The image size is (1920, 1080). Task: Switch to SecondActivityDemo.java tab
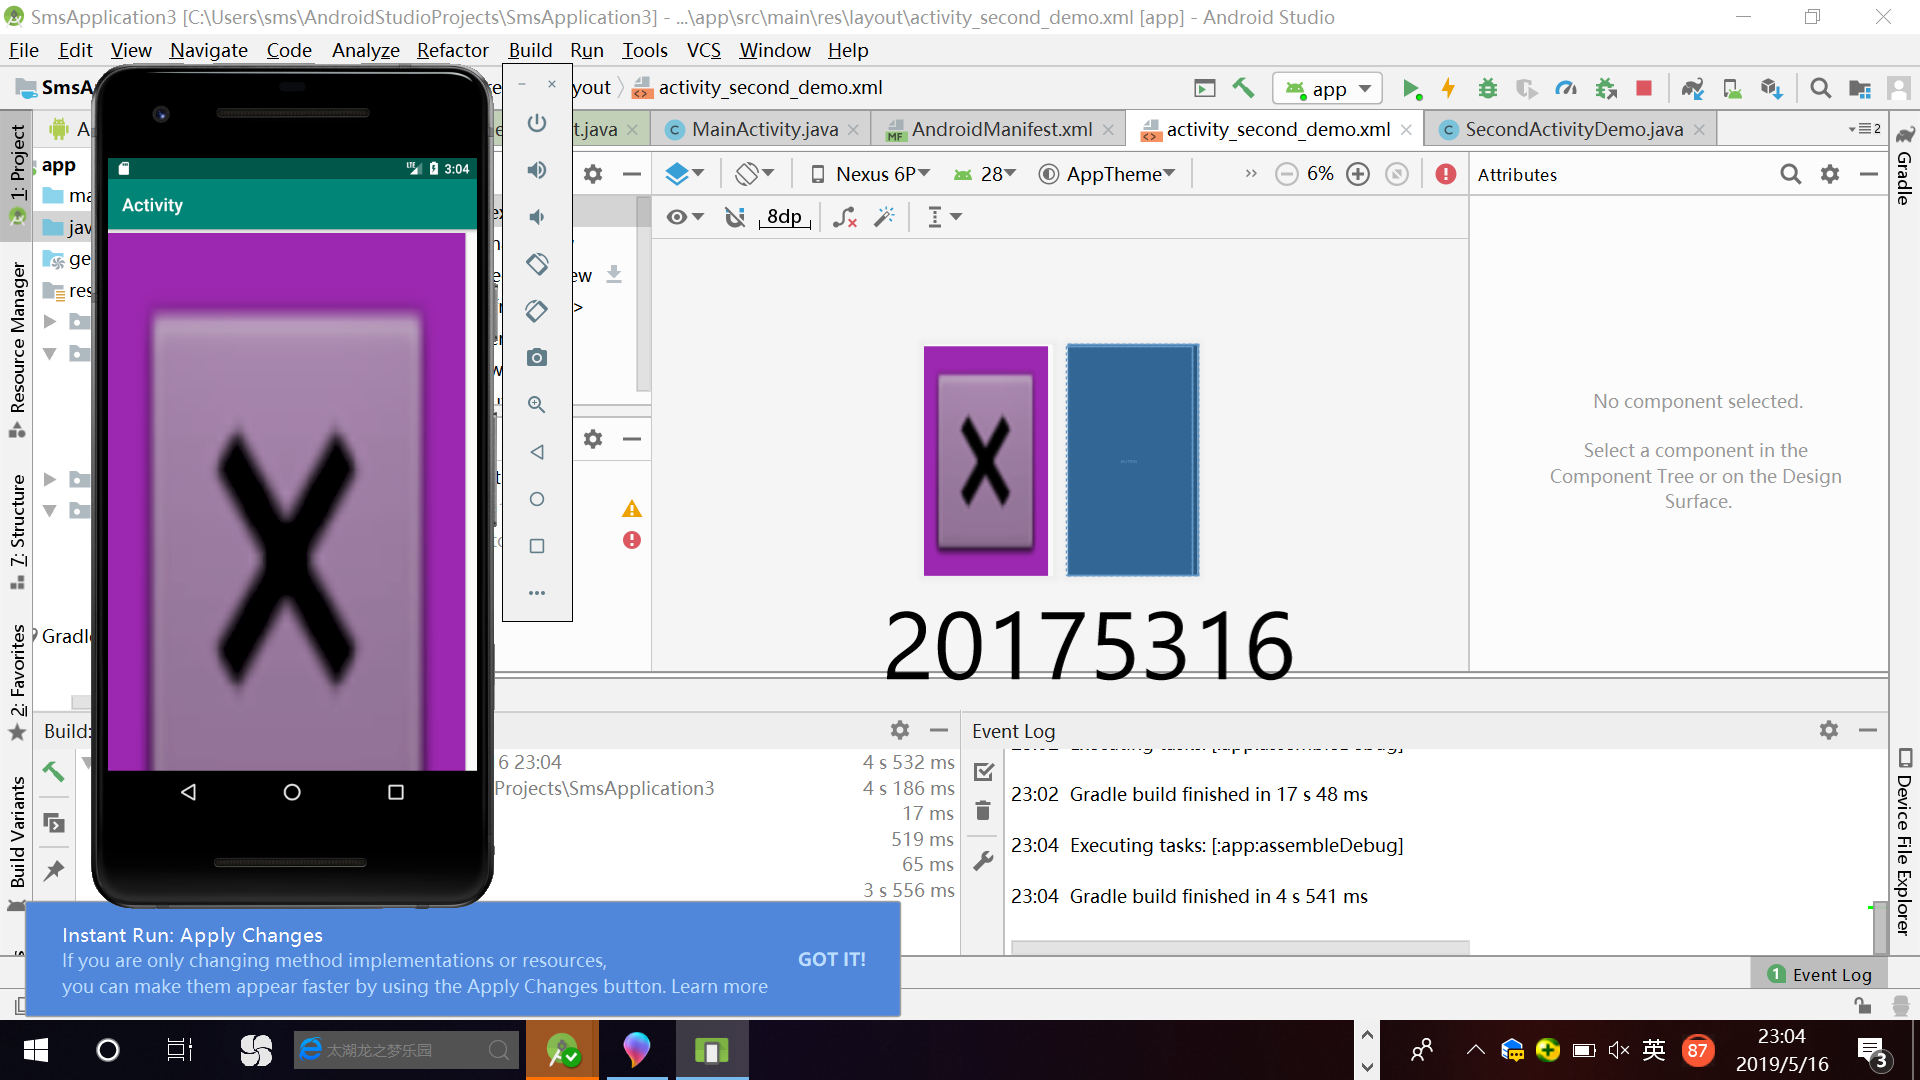pos(1574,129)
